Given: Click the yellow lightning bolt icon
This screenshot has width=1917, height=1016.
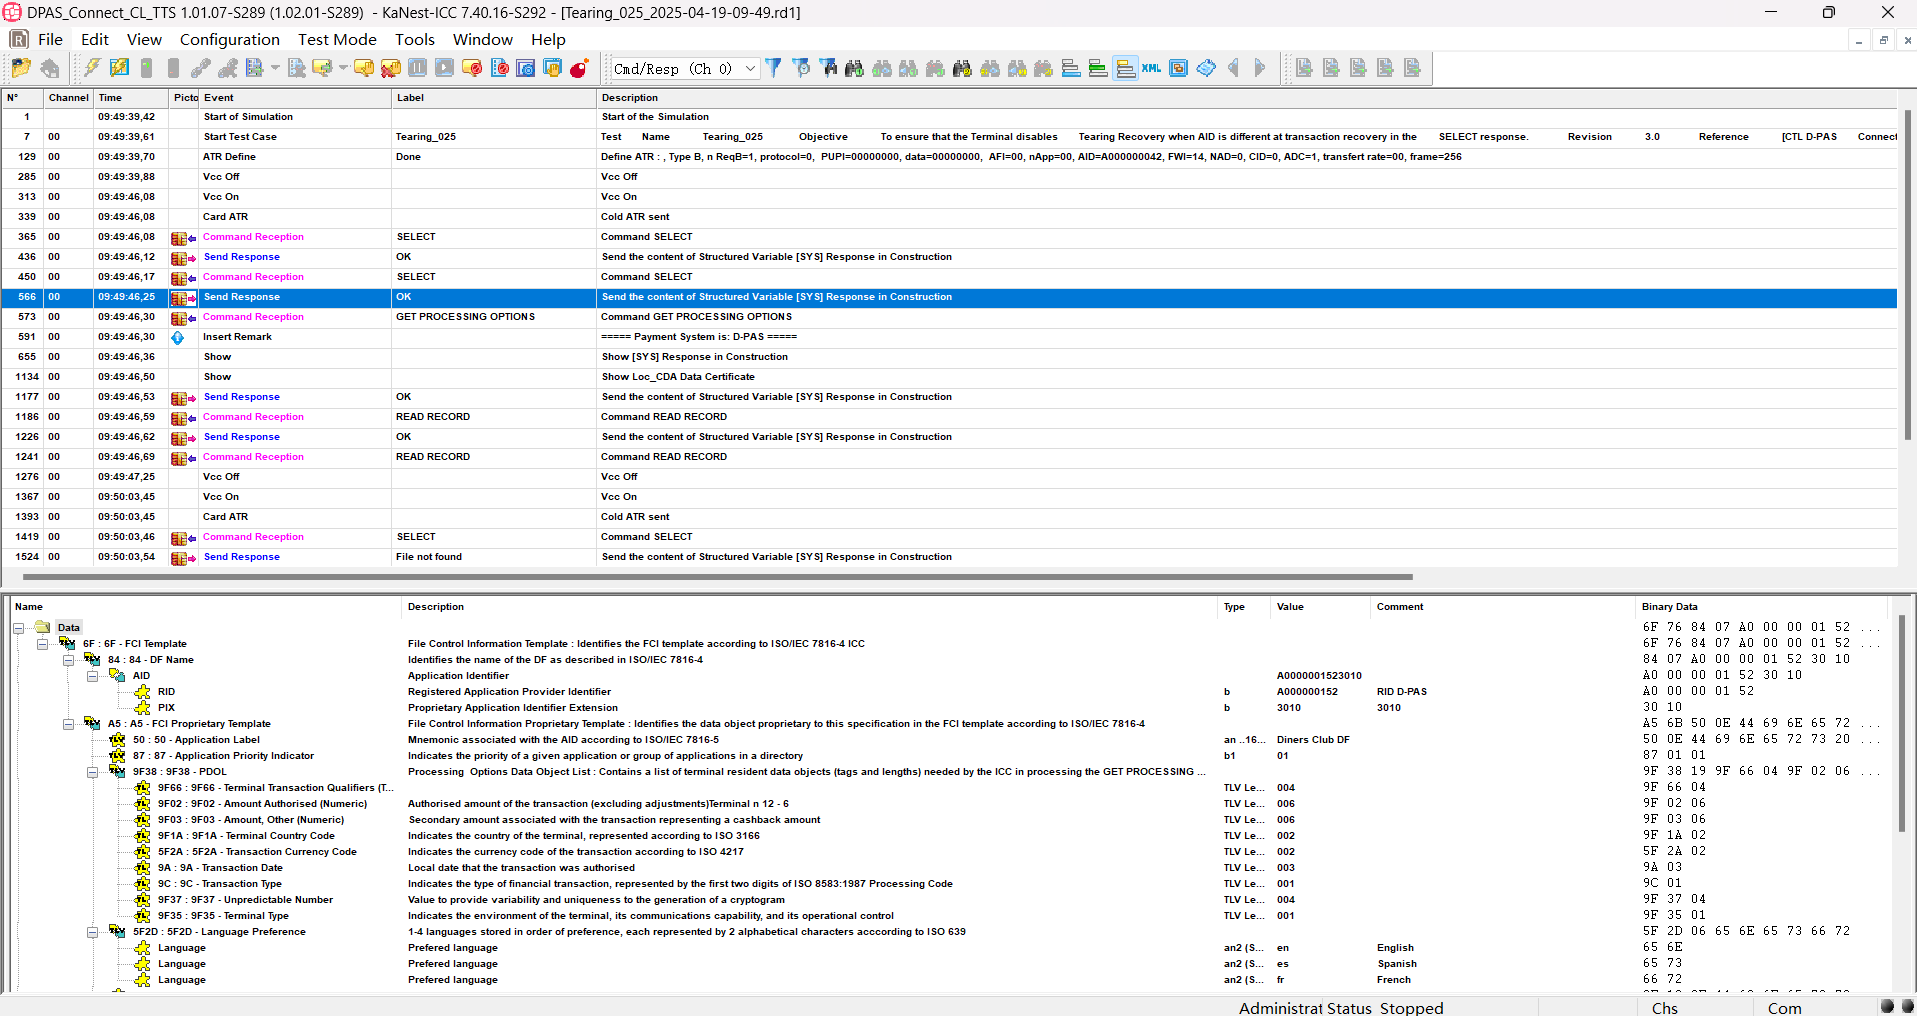Looking at the screenshot, I should pyautogui.click(x=92, y=68).
